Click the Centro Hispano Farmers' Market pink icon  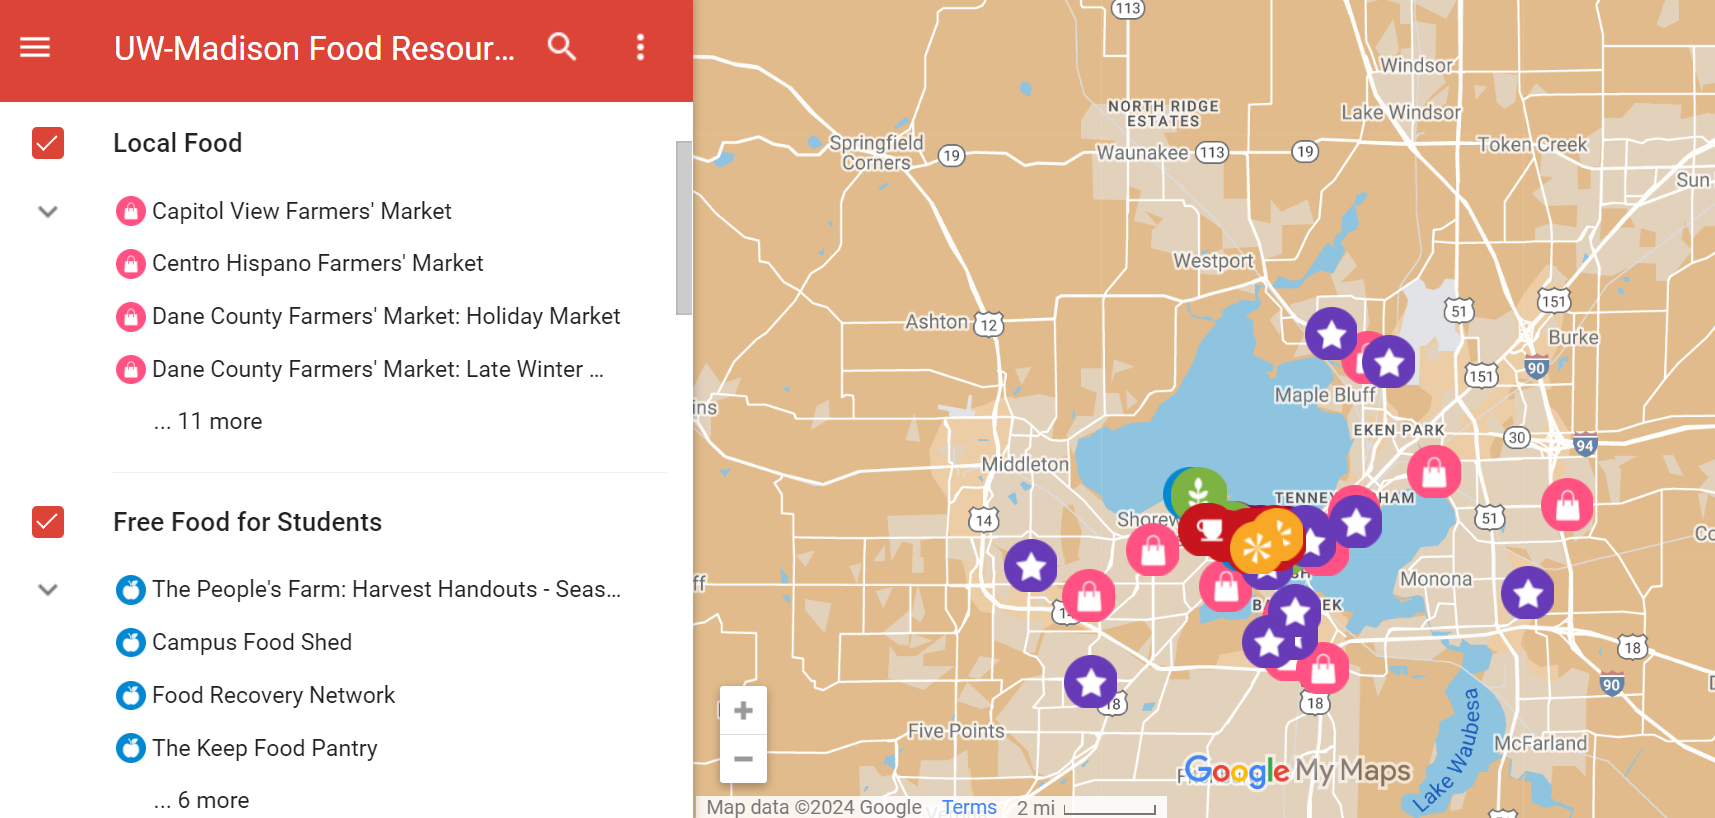(x=131, y=264)
